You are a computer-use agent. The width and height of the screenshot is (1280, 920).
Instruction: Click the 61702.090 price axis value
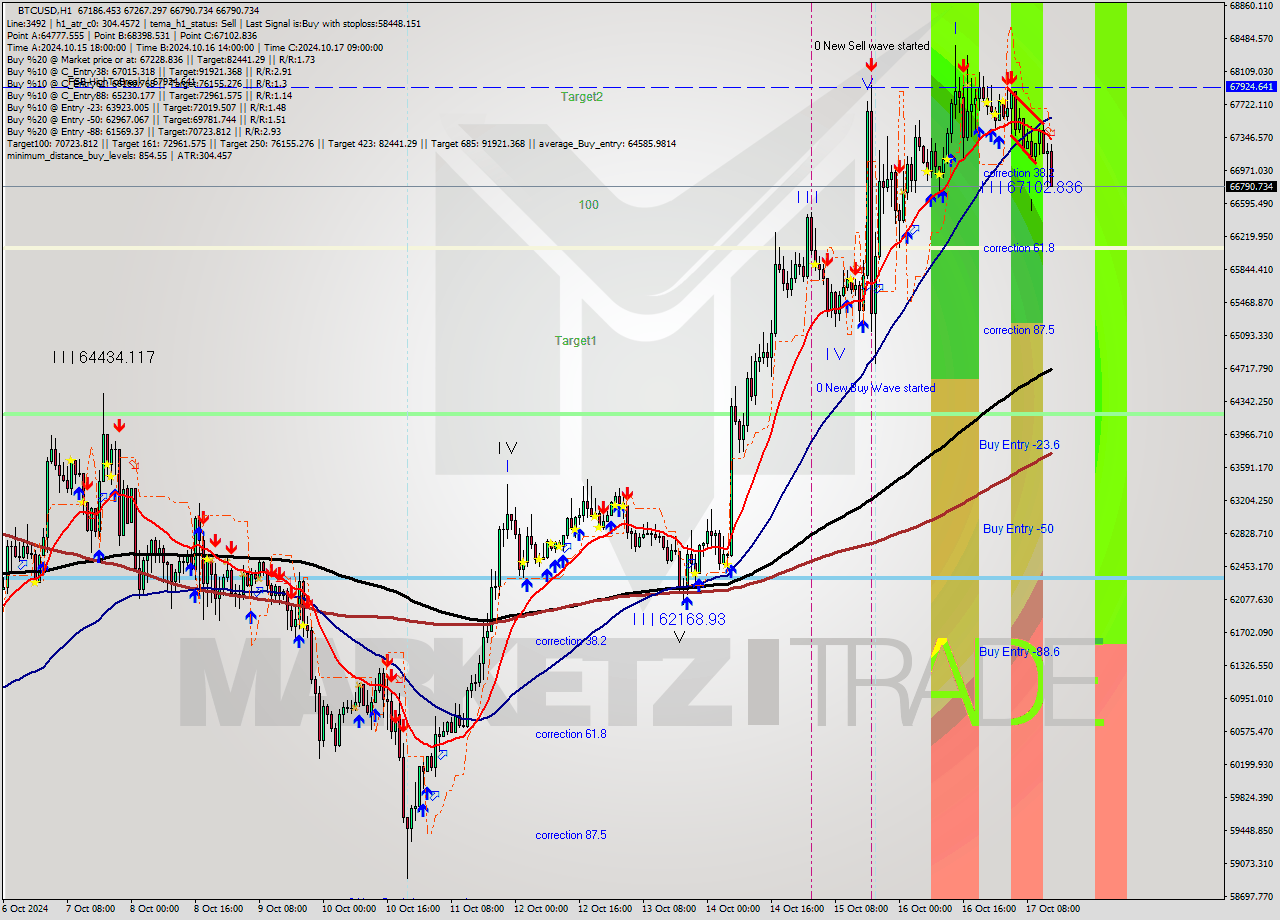(1251, 633)
